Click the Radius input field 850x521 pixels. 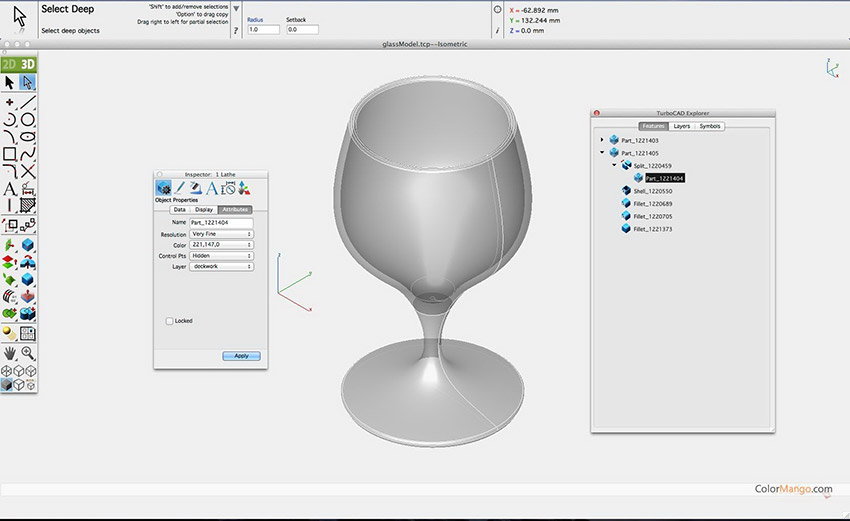tap(264, 30)
